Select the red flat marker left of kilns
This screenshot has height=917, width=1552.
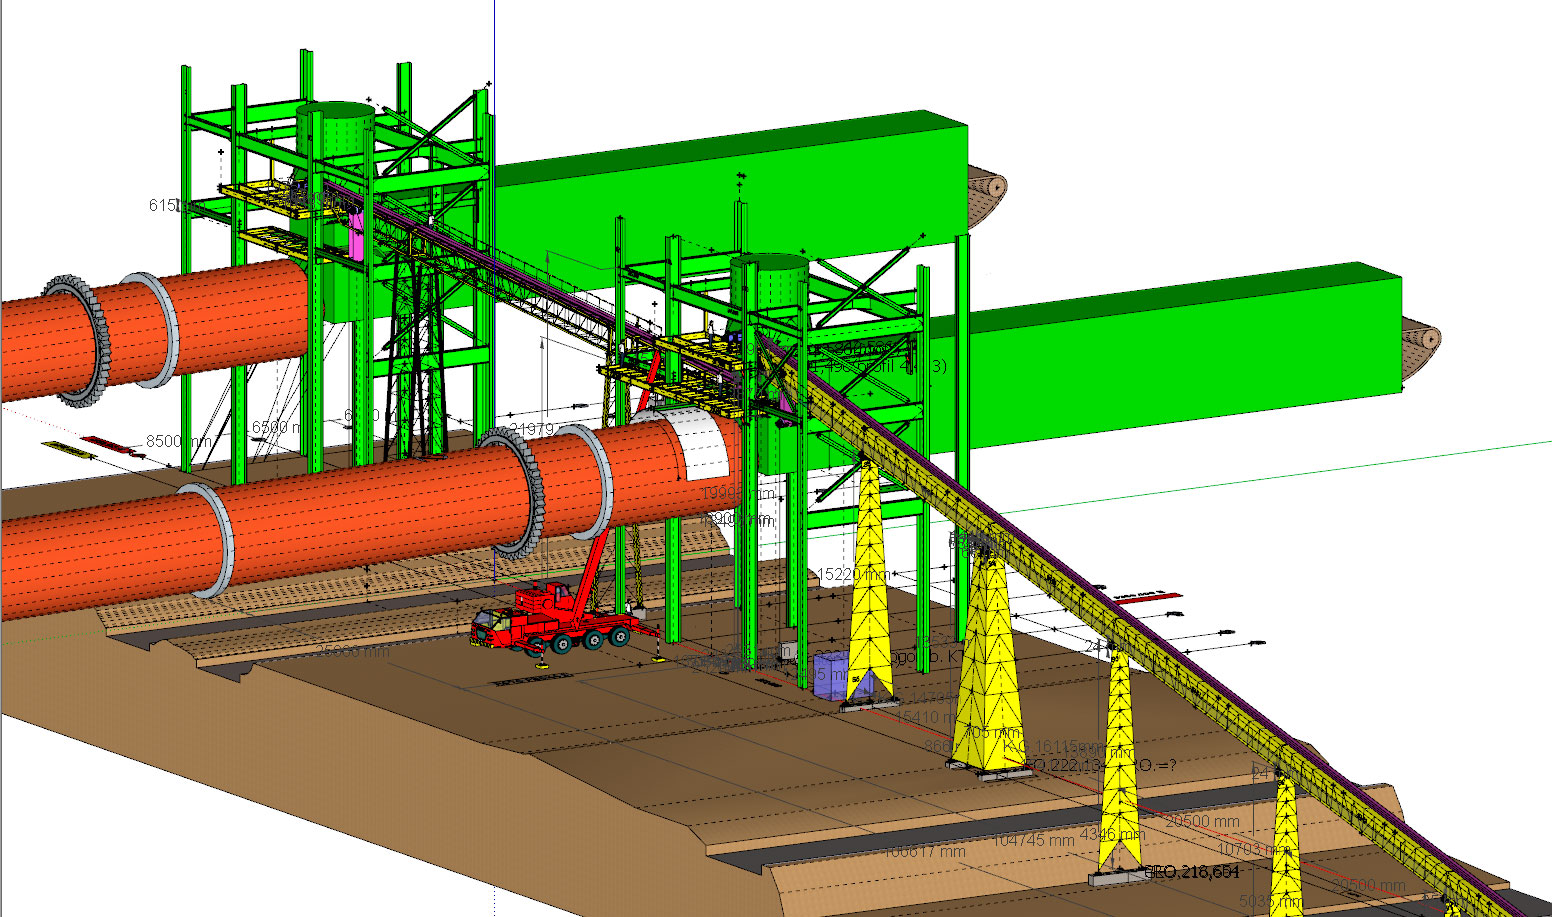click(105, 442)
